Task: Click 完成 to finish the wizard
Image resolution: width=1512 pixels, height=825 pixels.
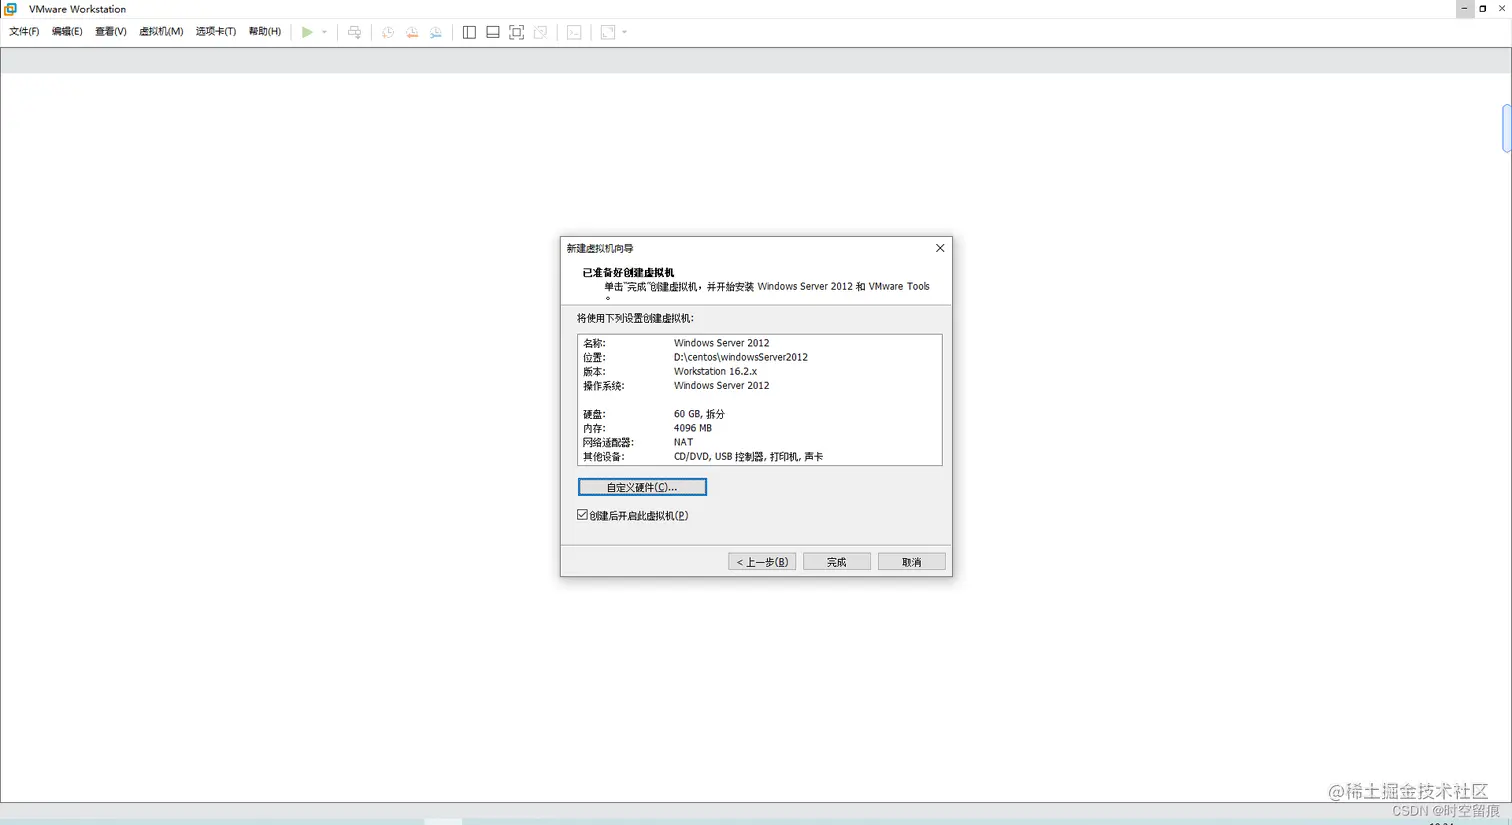Action: 837,562
